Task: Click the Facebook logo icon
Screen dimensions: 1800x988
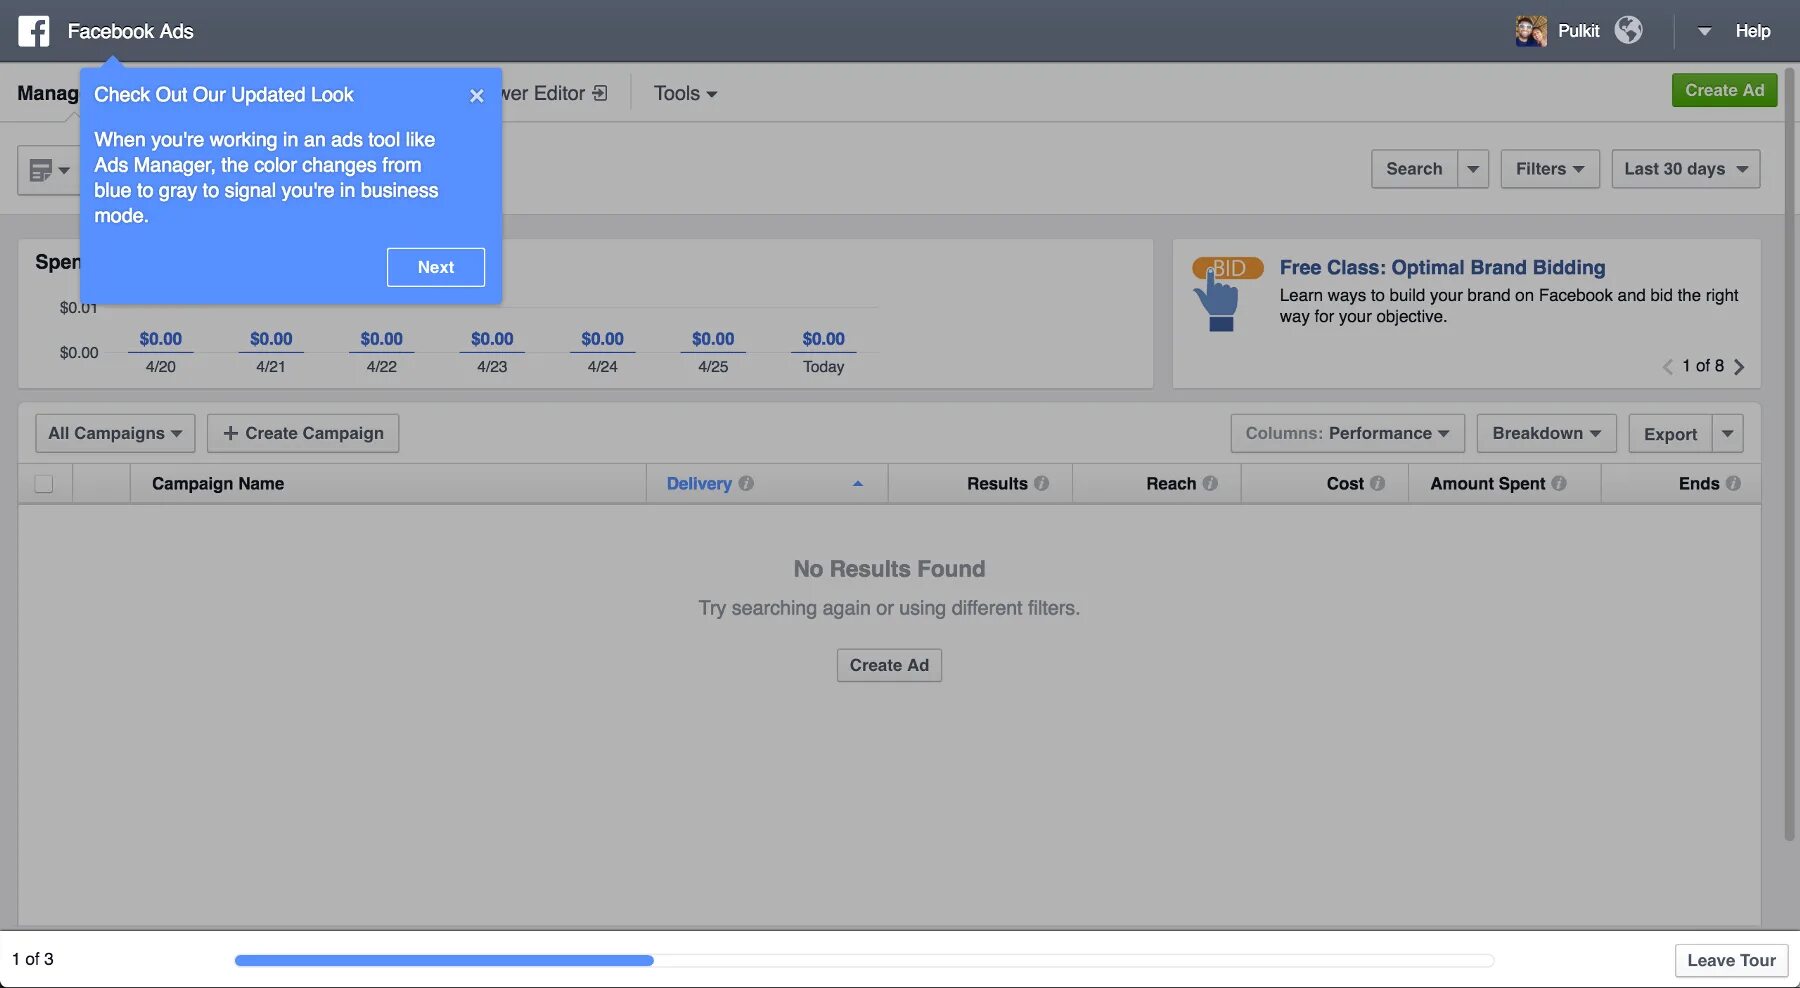Action: point(33,31)
